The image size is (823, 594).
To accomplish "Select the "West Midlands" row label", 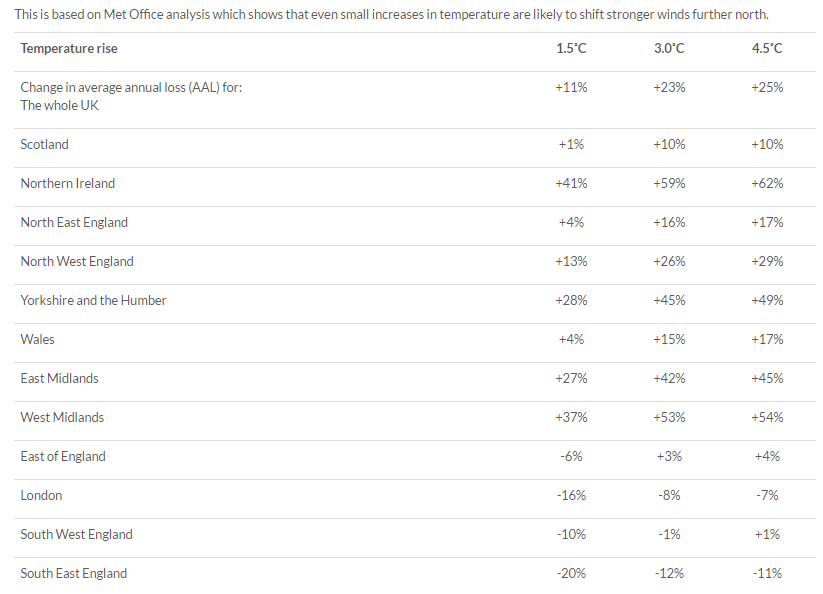I will point(62,417).
